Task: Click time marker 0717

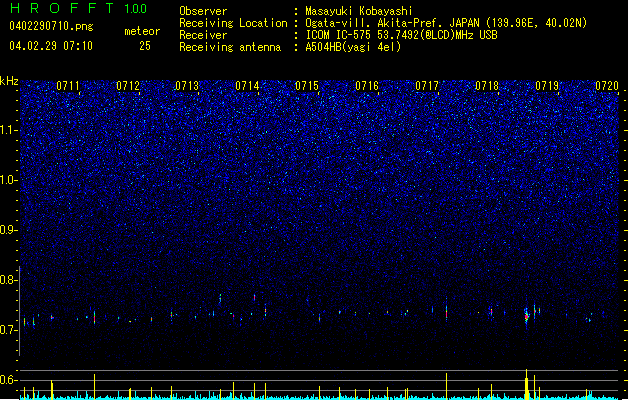Action: [427, 86]
